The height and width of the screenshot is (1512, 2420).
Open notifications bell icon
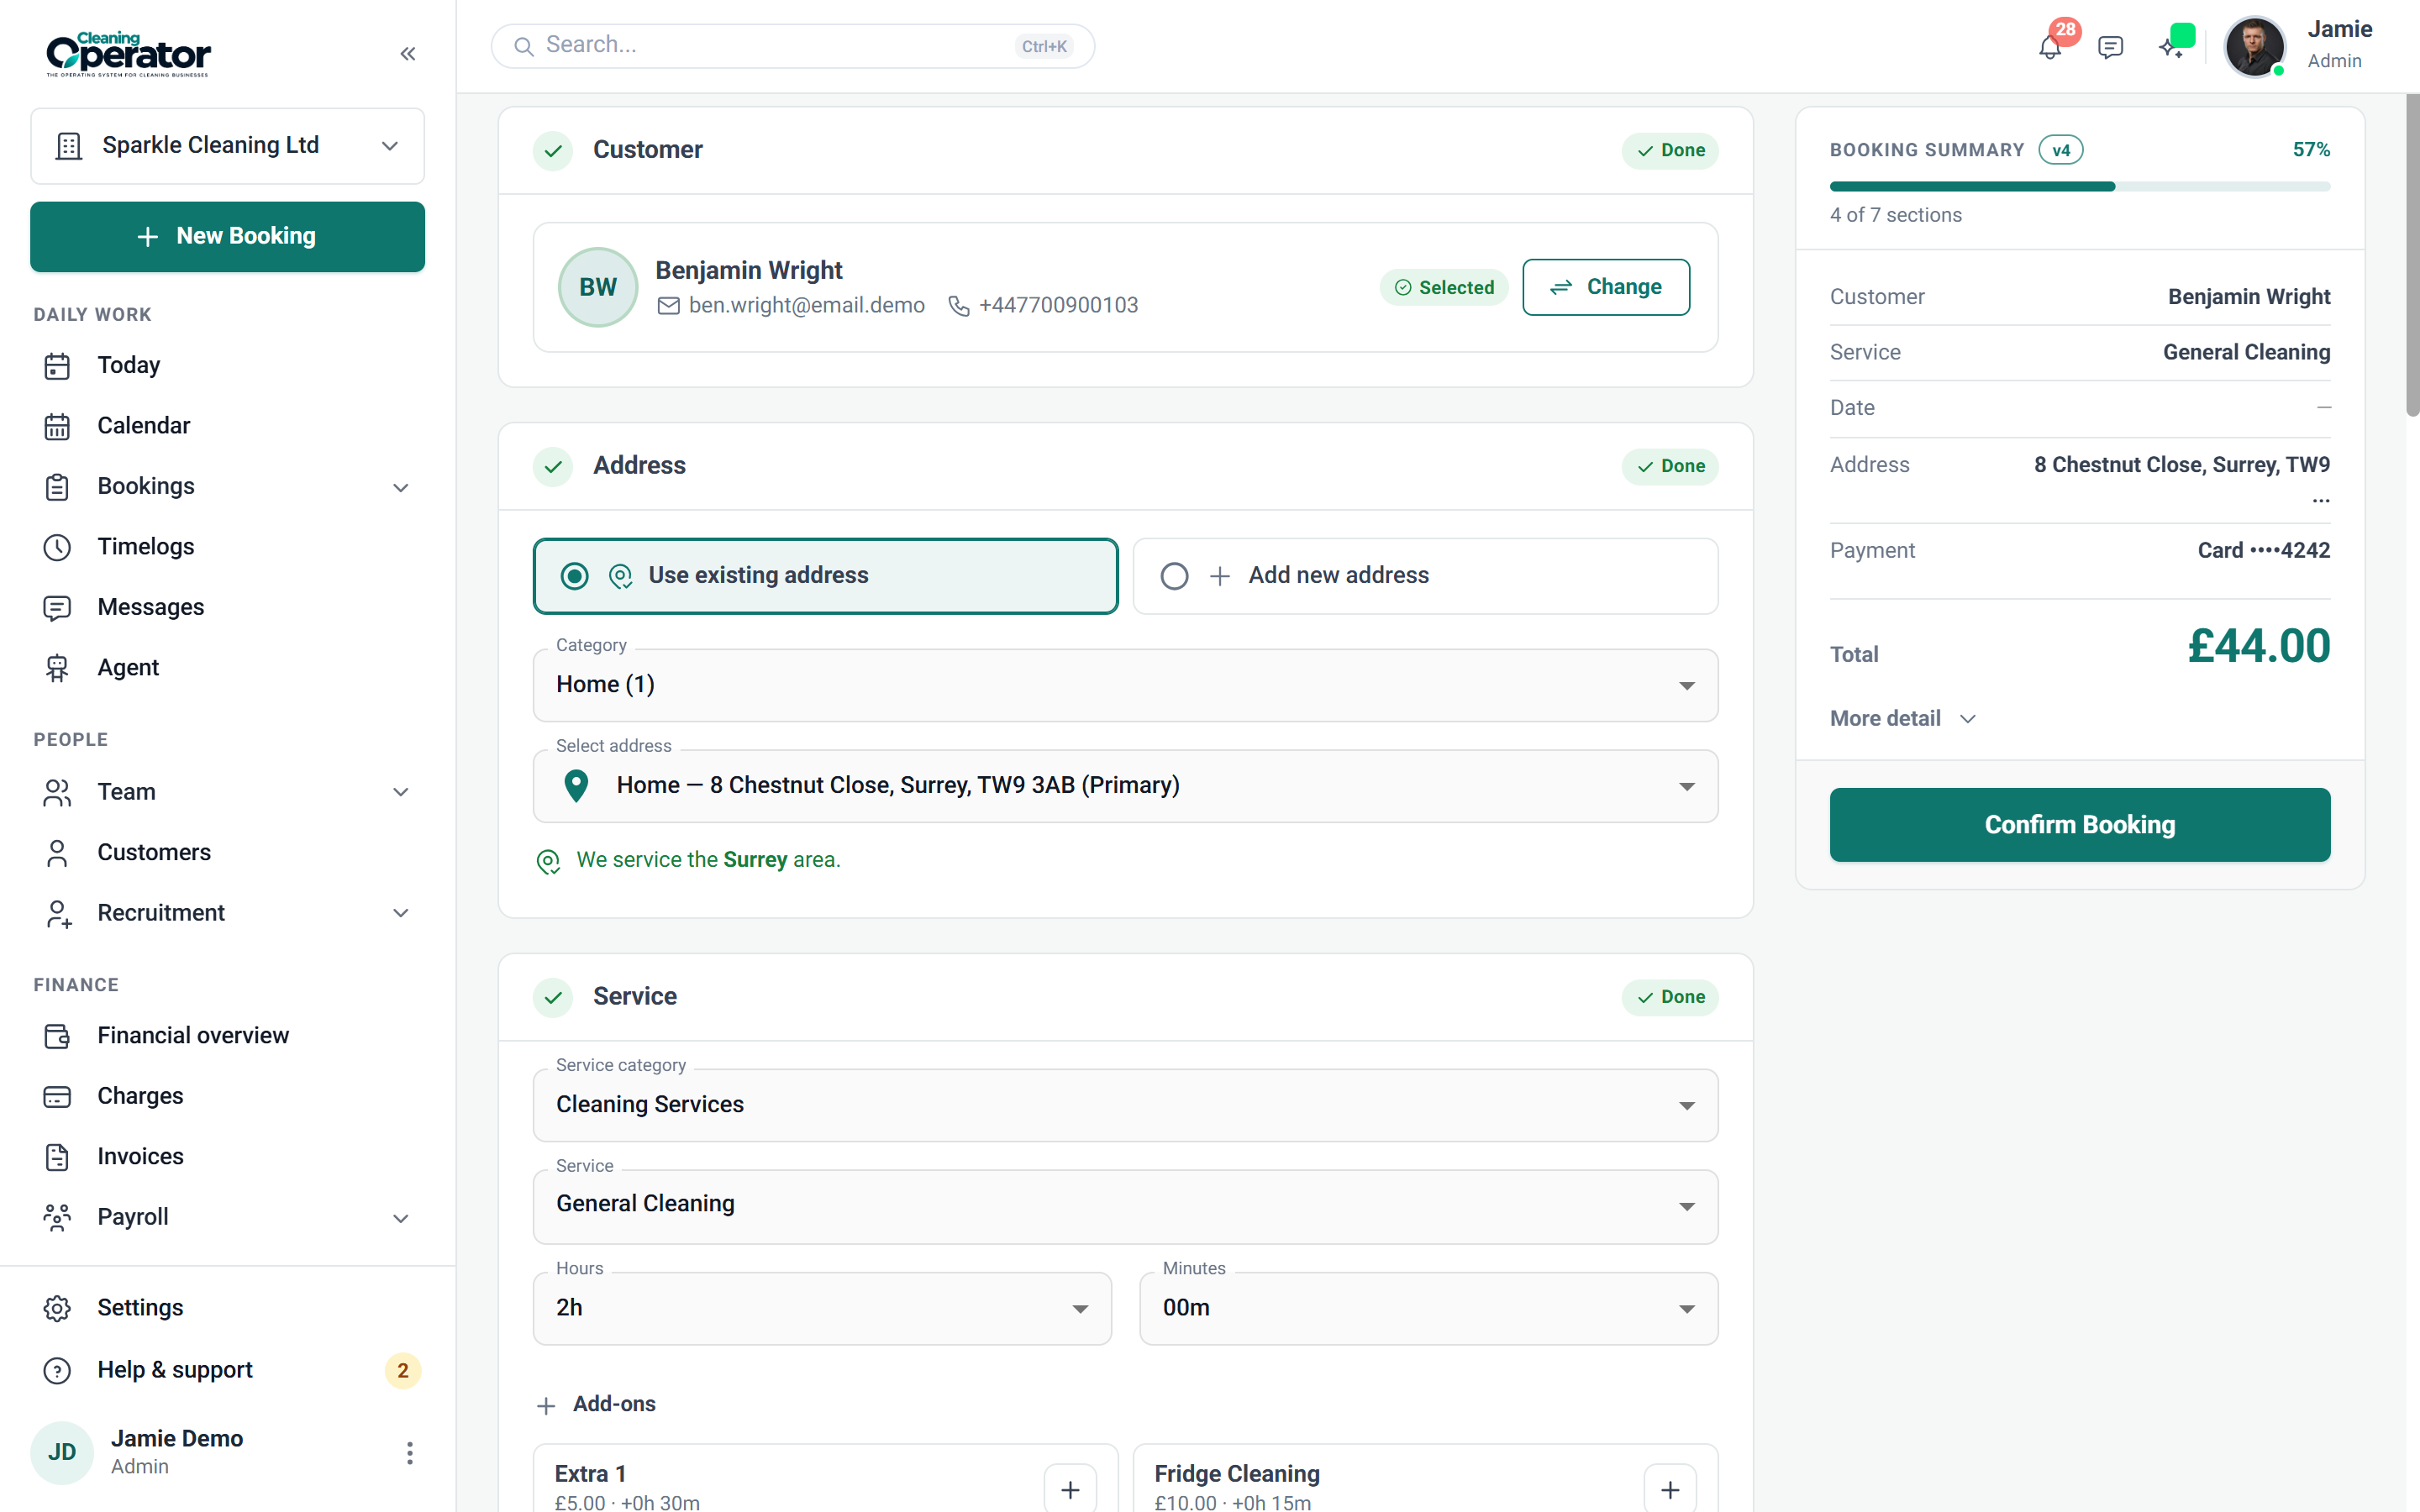click(x=2050, y=47)
